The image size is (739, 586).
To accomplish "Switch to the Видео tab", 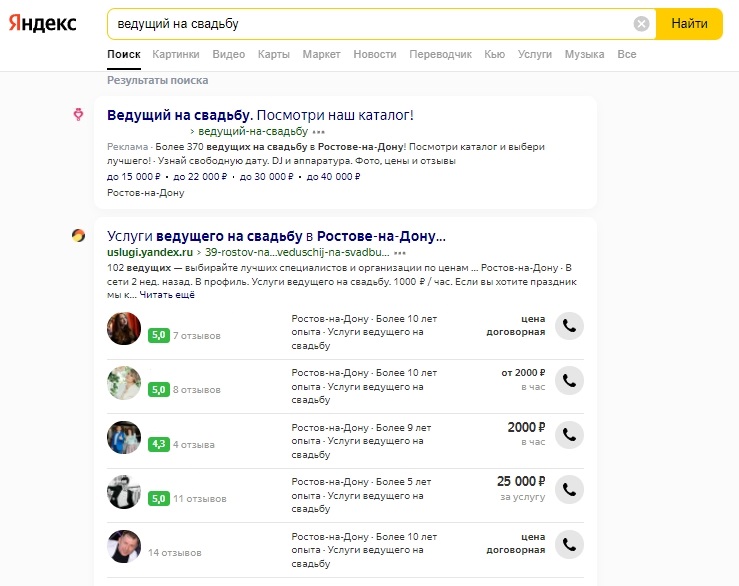I will coord(229,54).
